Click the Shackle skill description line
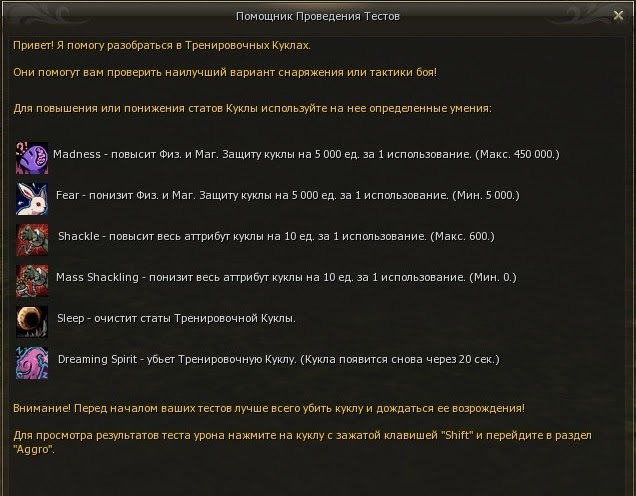The width and height of the screenshot is (636, 496). (276, 237)
